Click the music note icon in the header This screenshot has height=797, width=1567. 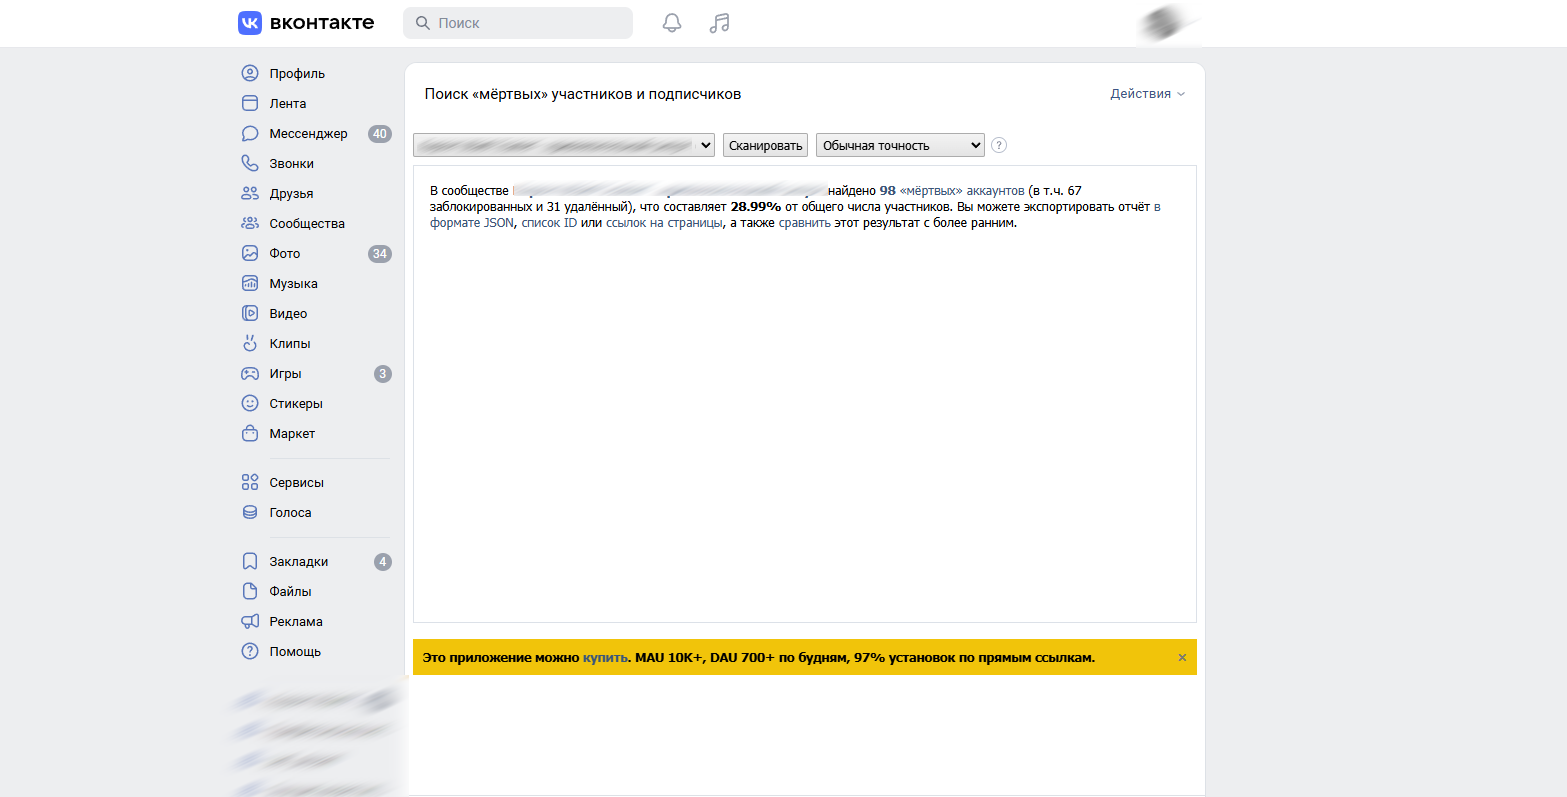(719, 22)
